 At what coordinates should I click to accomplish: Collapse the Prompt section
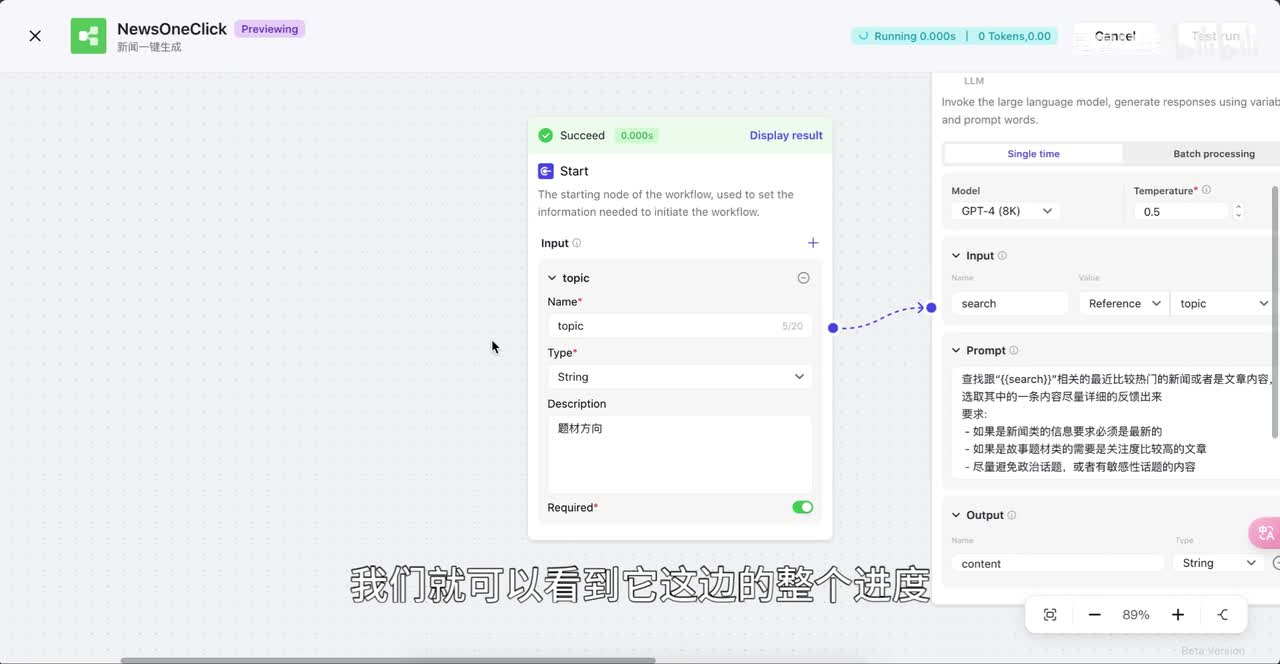pos(956,351)
